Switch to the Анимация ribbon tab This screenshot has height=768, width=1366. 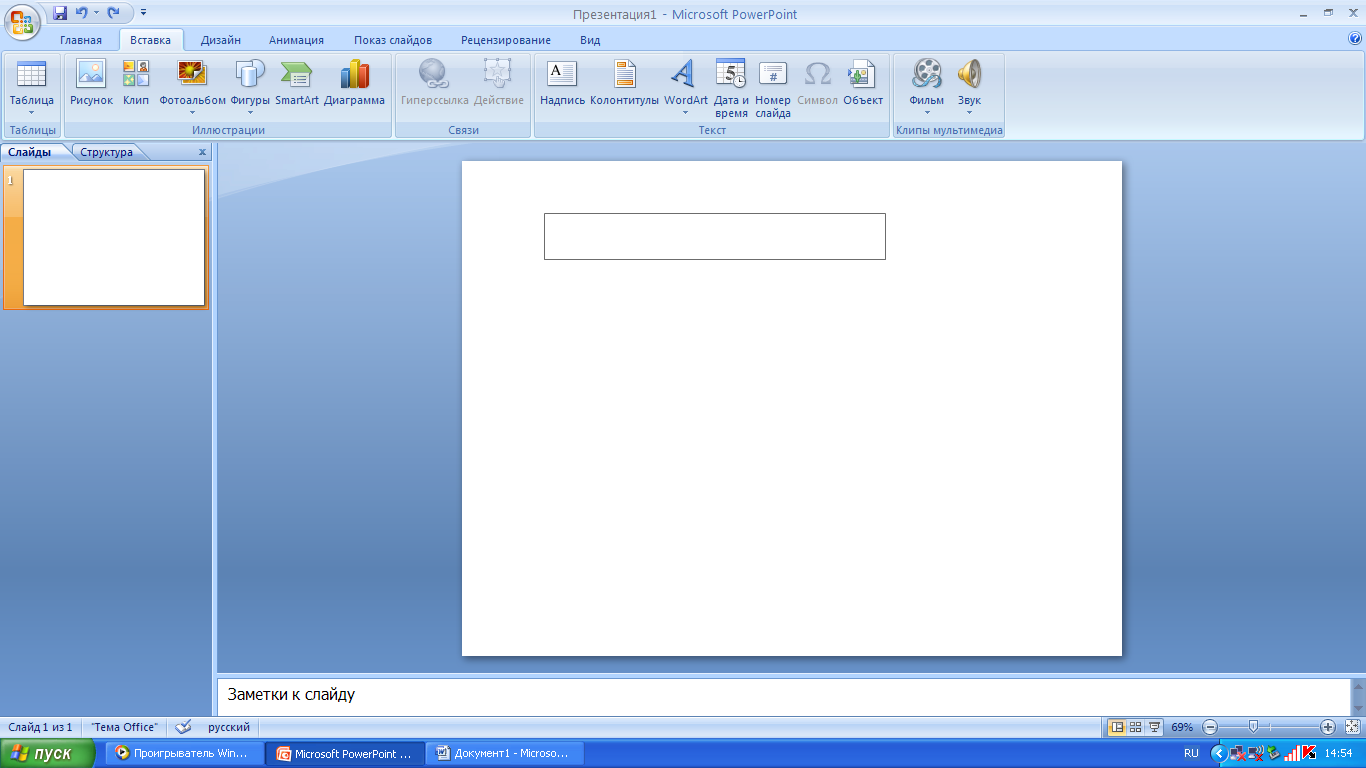296,40
